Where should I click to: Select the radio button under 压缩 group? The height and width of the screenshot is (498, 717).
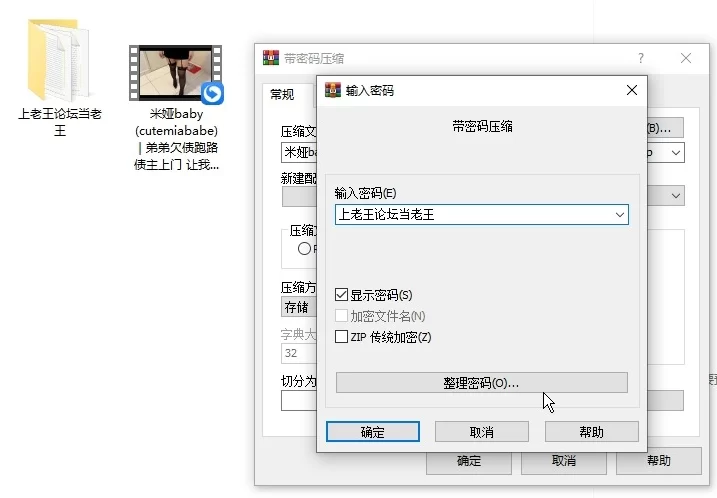(x=304, y=249)
